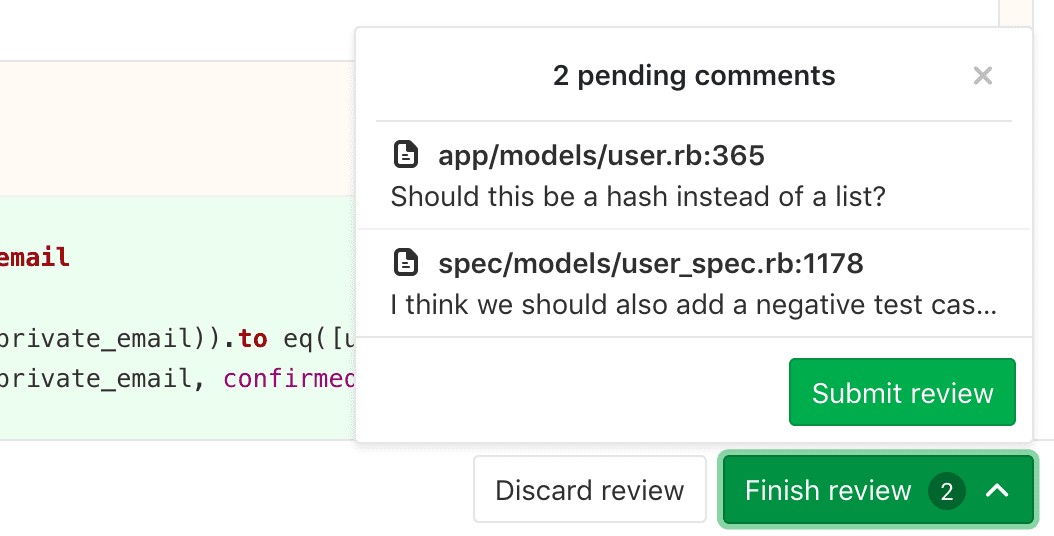
Task: Click the peach-colored diff row above the green lines
Action: [x=177, y=128]
